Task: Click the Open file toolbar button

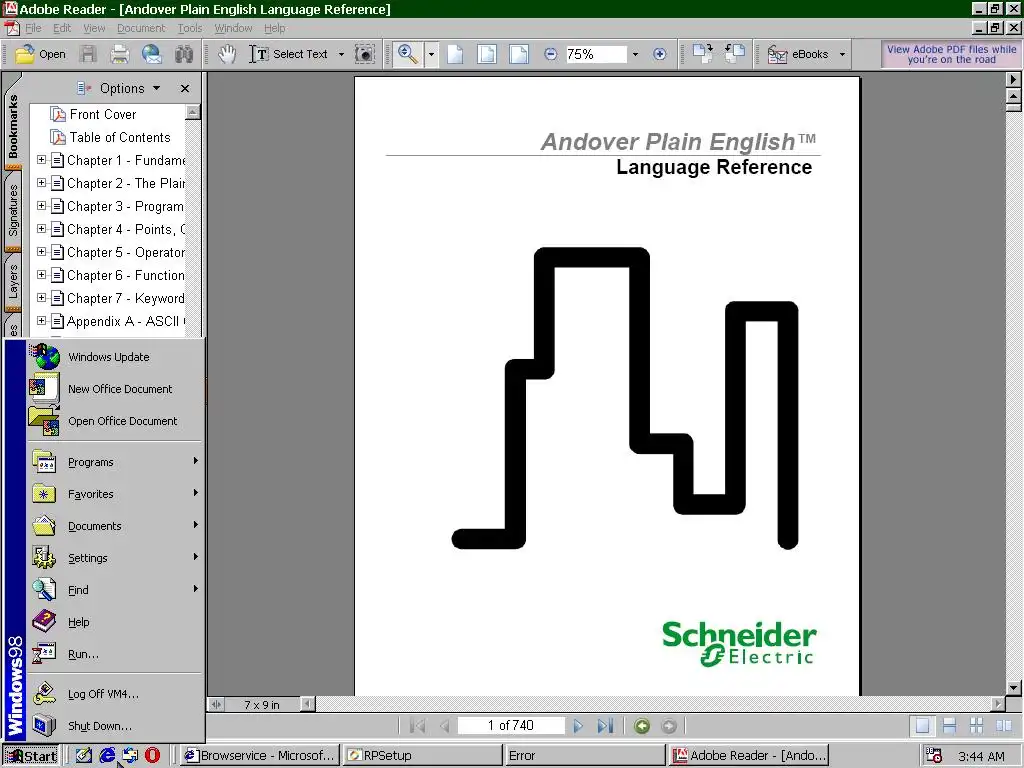Action: [x=40, y=54]
